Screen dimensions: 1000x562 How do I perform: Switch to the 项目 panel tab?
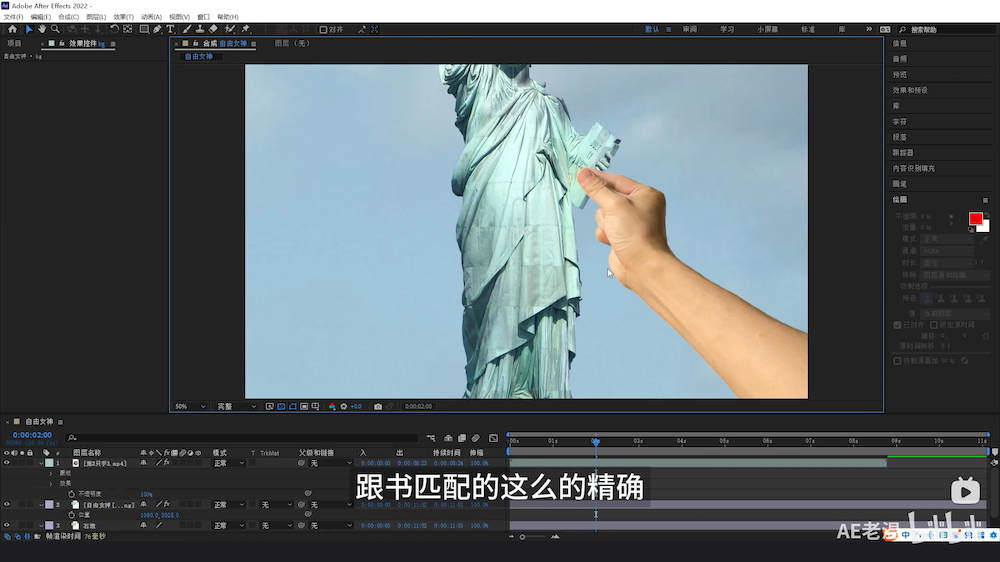pos(14,43)
